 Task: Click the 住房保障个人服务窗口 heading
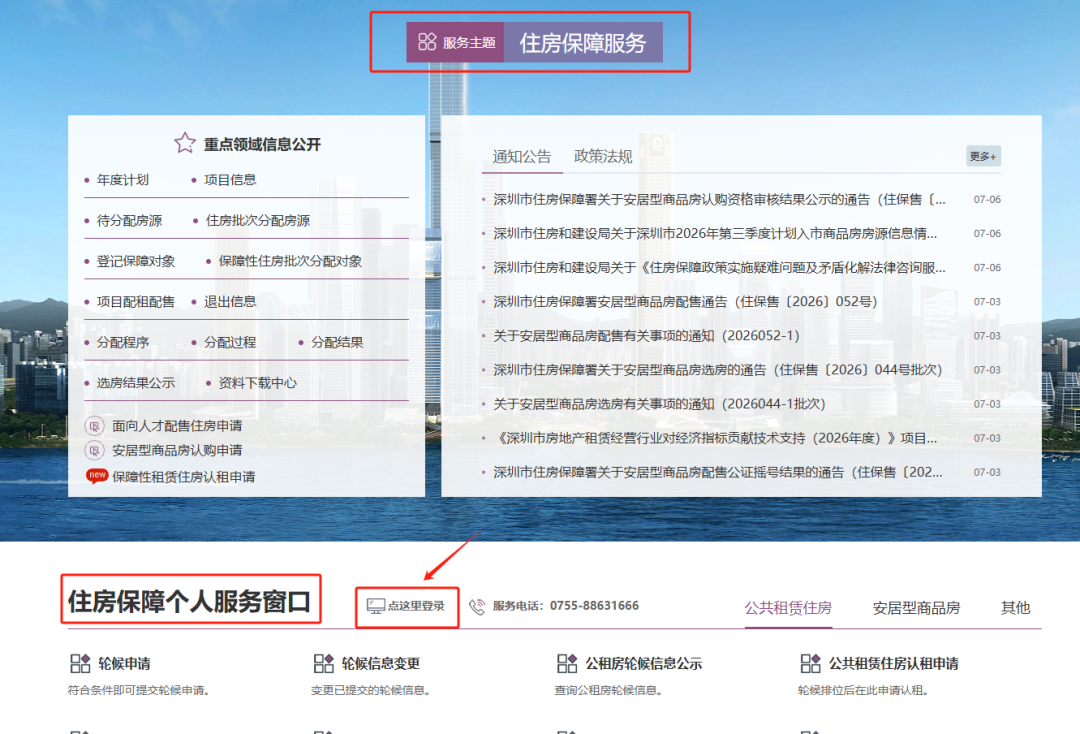pos(189,601)
